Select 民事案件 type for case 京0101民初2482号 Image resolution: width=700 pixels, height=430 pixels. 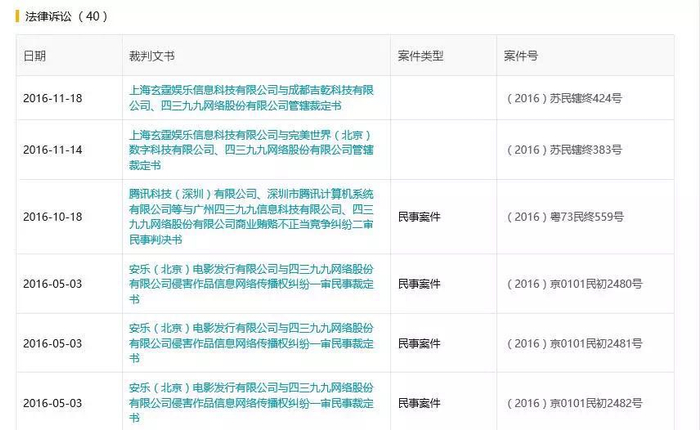coord(419,403)
